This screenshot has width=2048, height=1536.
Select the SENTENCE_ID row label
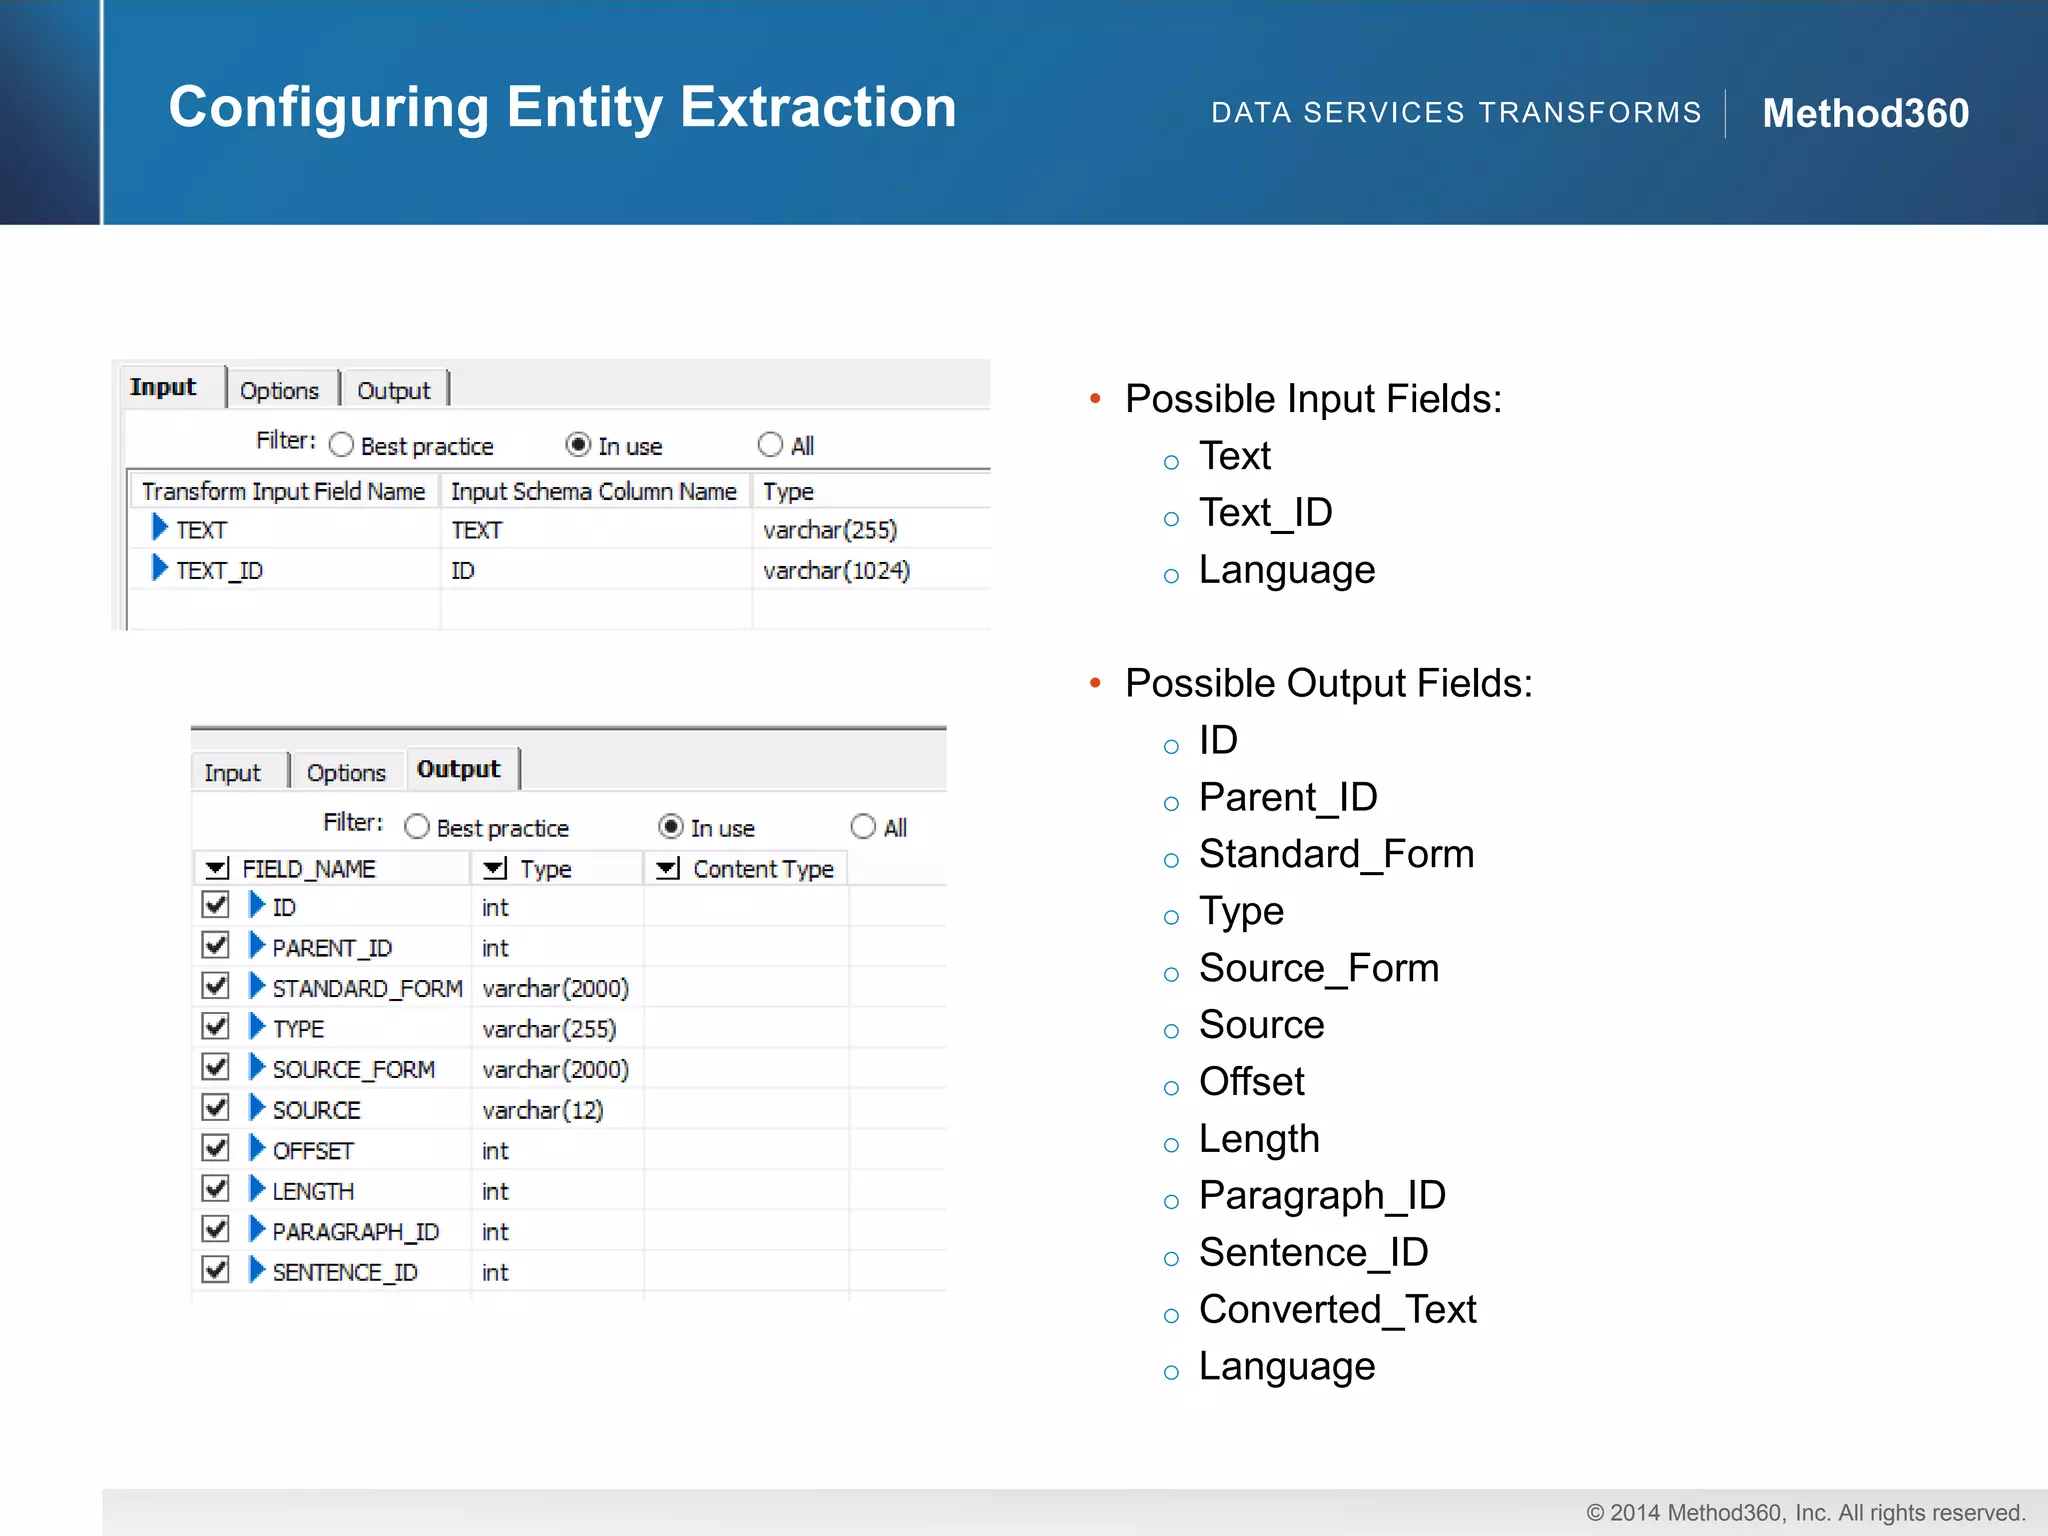(345, 1272)
